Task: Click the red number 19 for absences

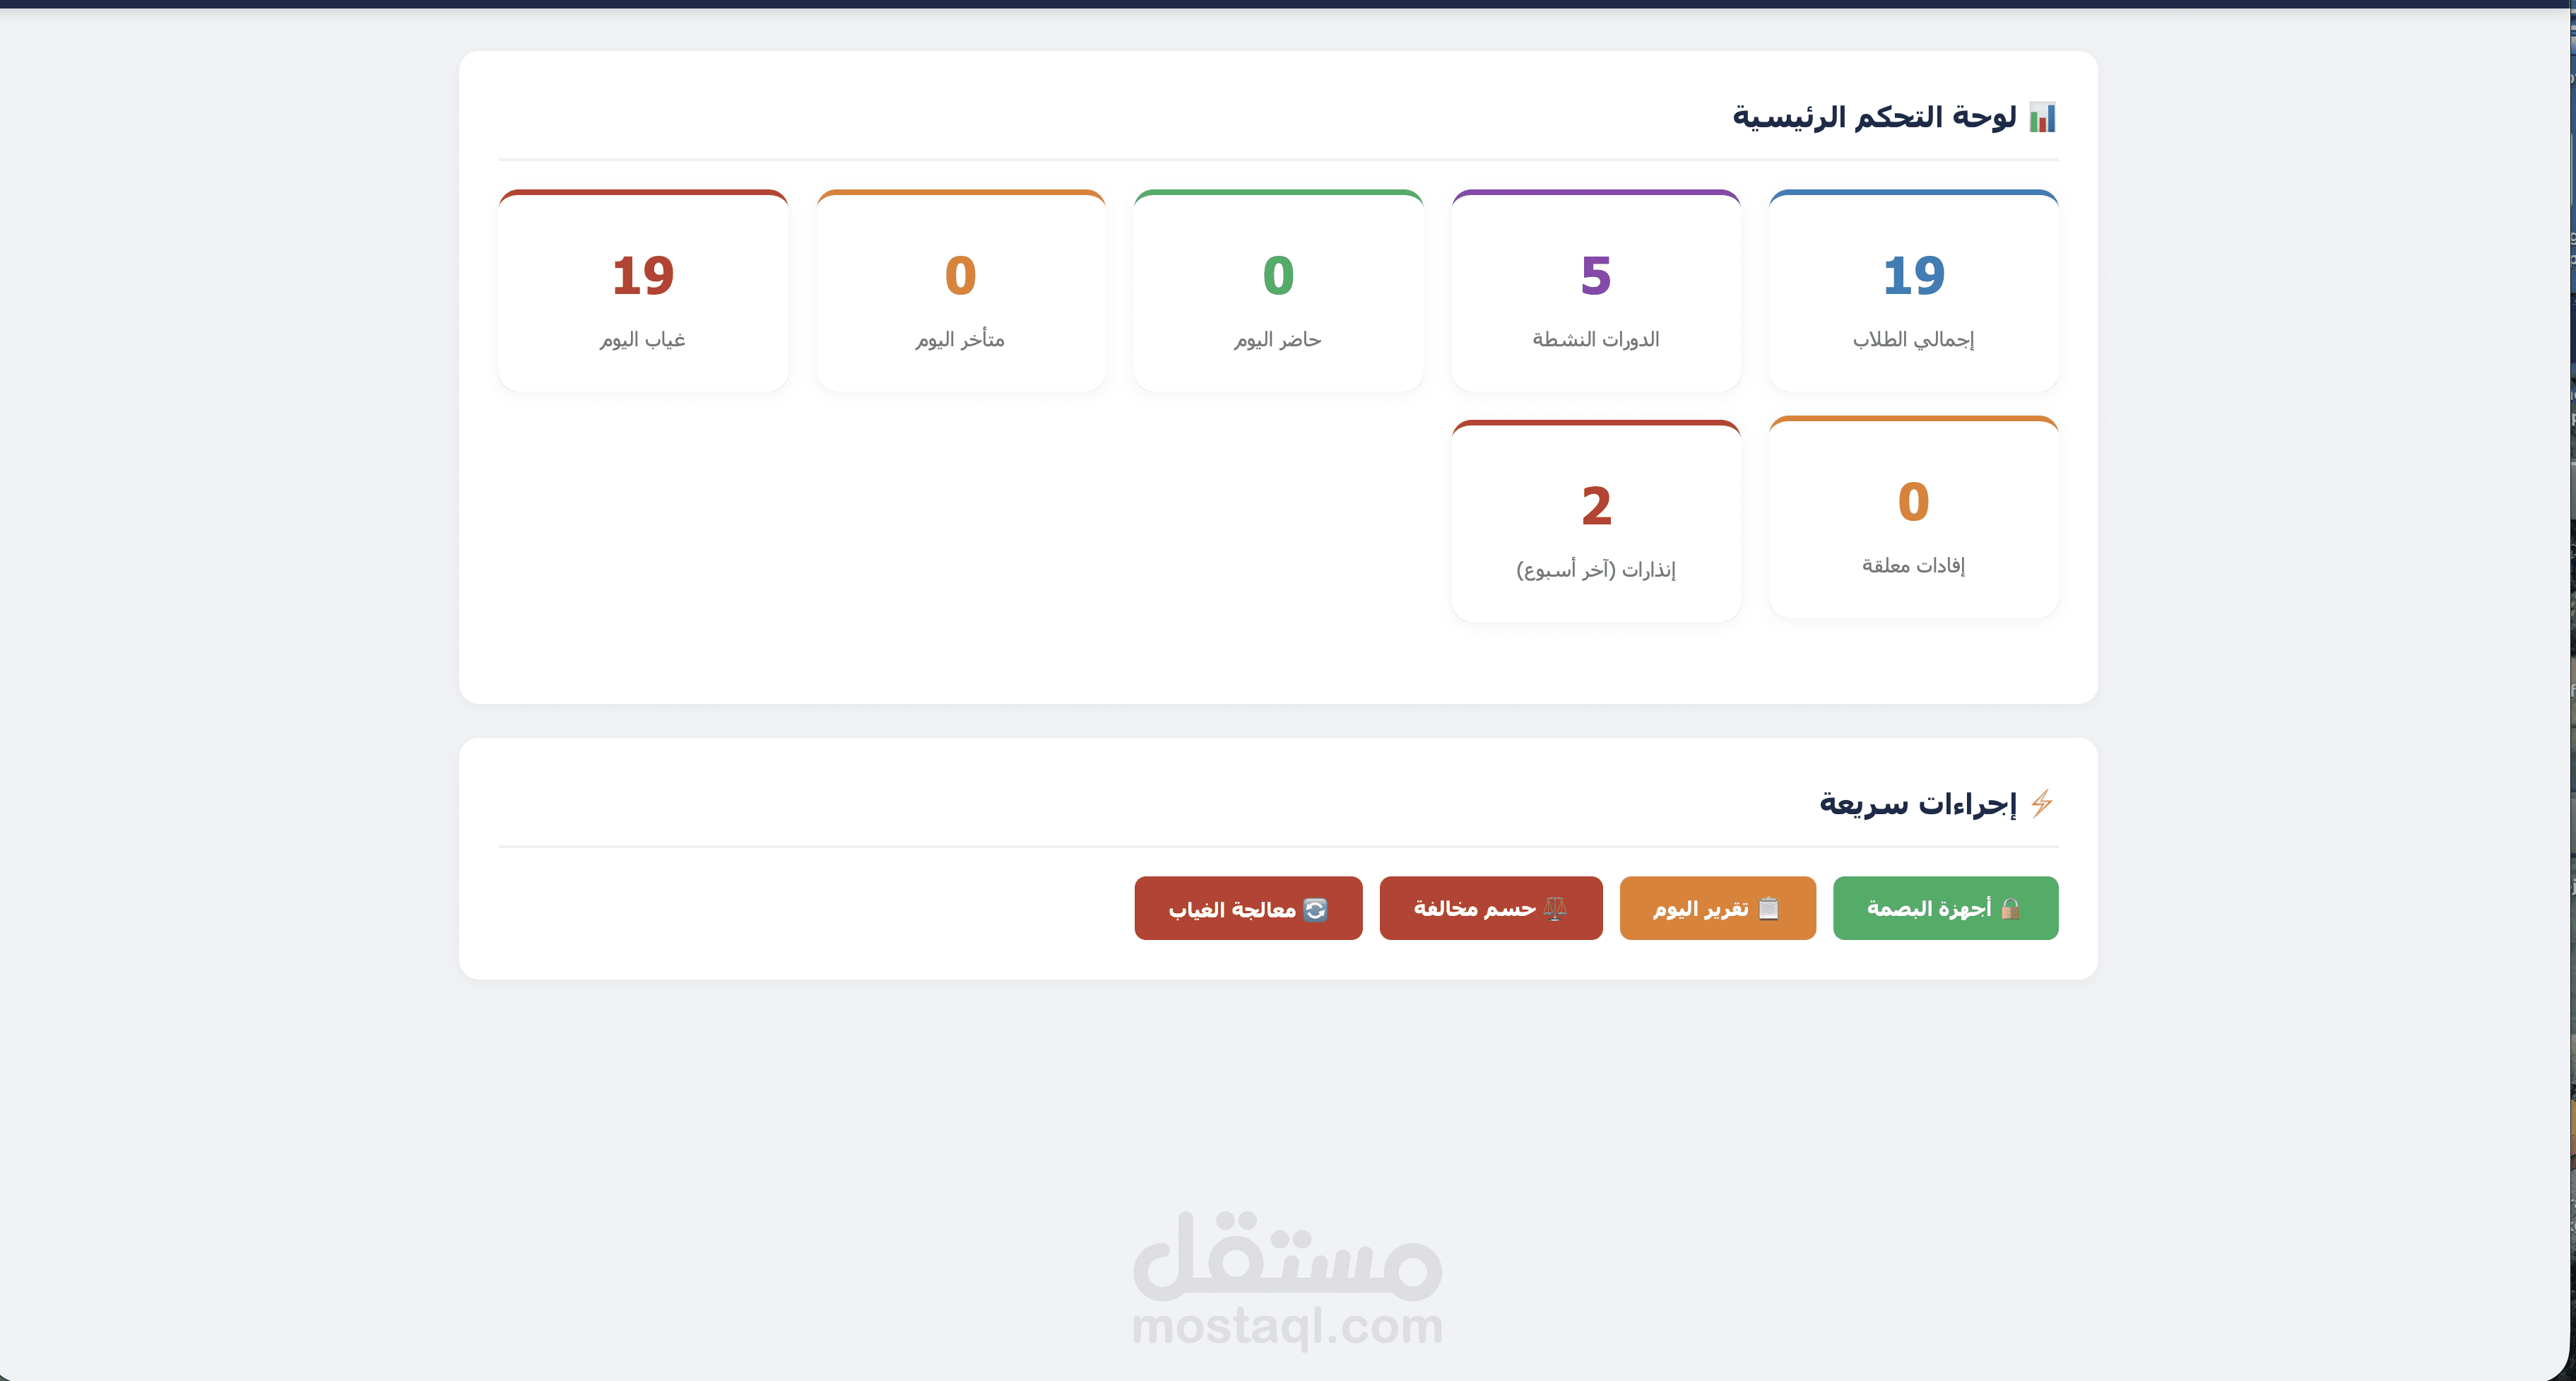Action: pyautogui.click(x=643, y=275)
